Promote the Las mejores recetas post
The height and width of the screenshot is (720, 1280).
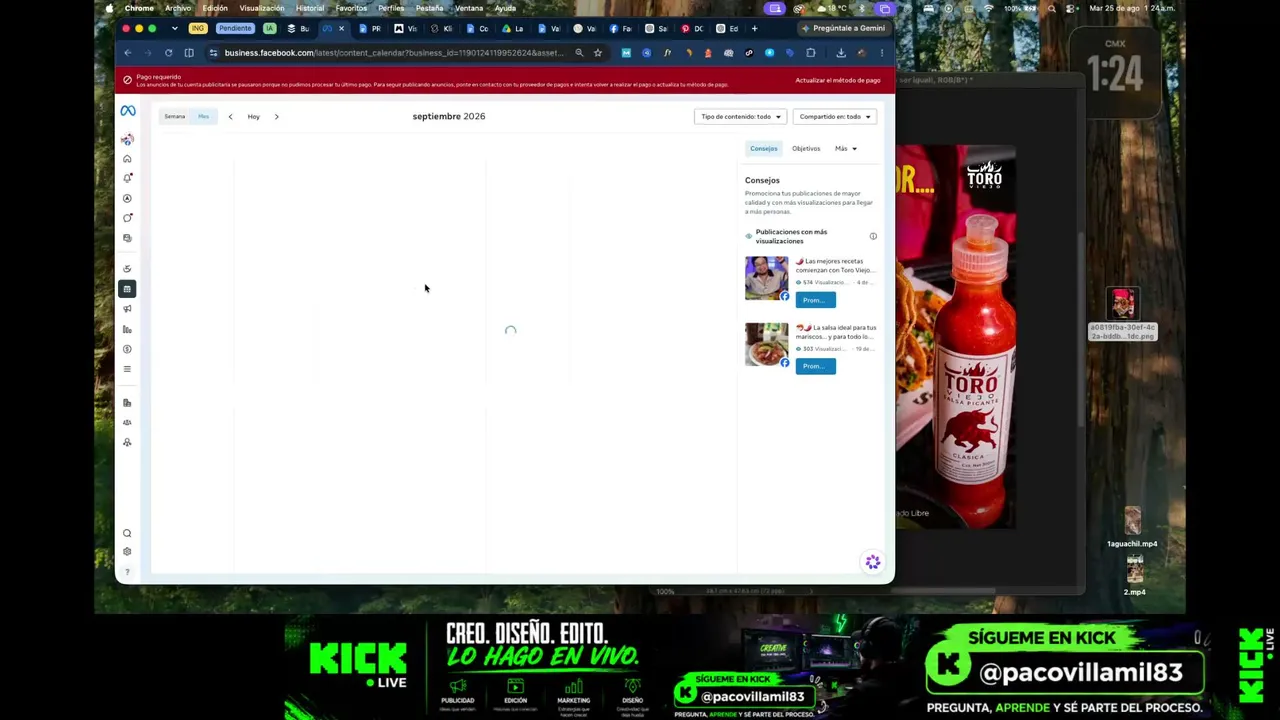coord(815,300)
